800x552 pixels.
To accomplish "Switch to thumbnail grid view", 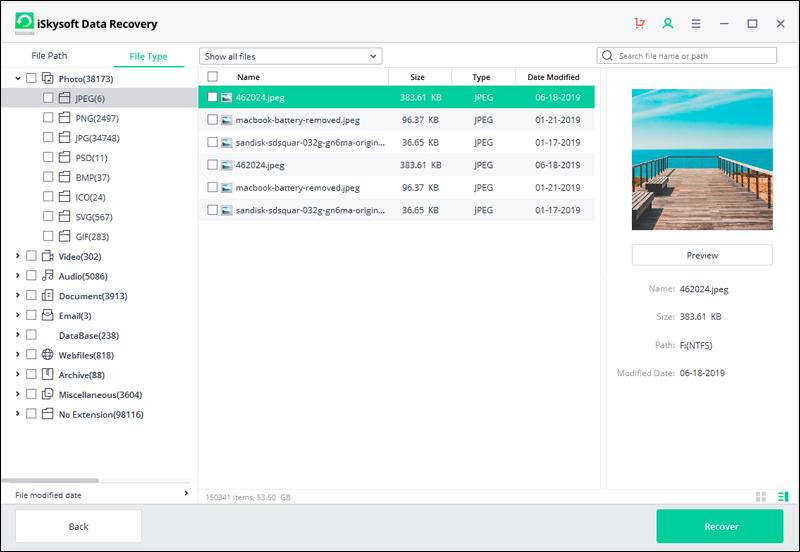I will (x=761, y=496).
